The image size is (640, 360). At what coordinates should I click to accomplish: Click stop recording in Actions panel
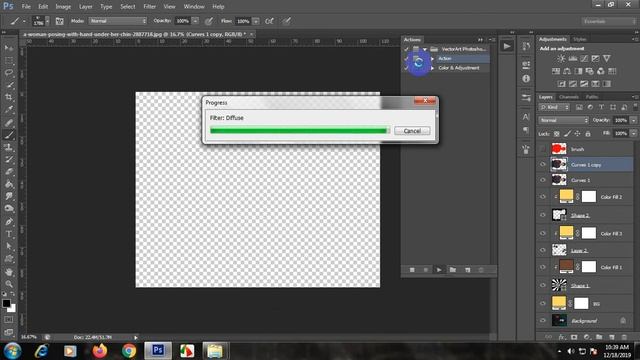[412, 270]
